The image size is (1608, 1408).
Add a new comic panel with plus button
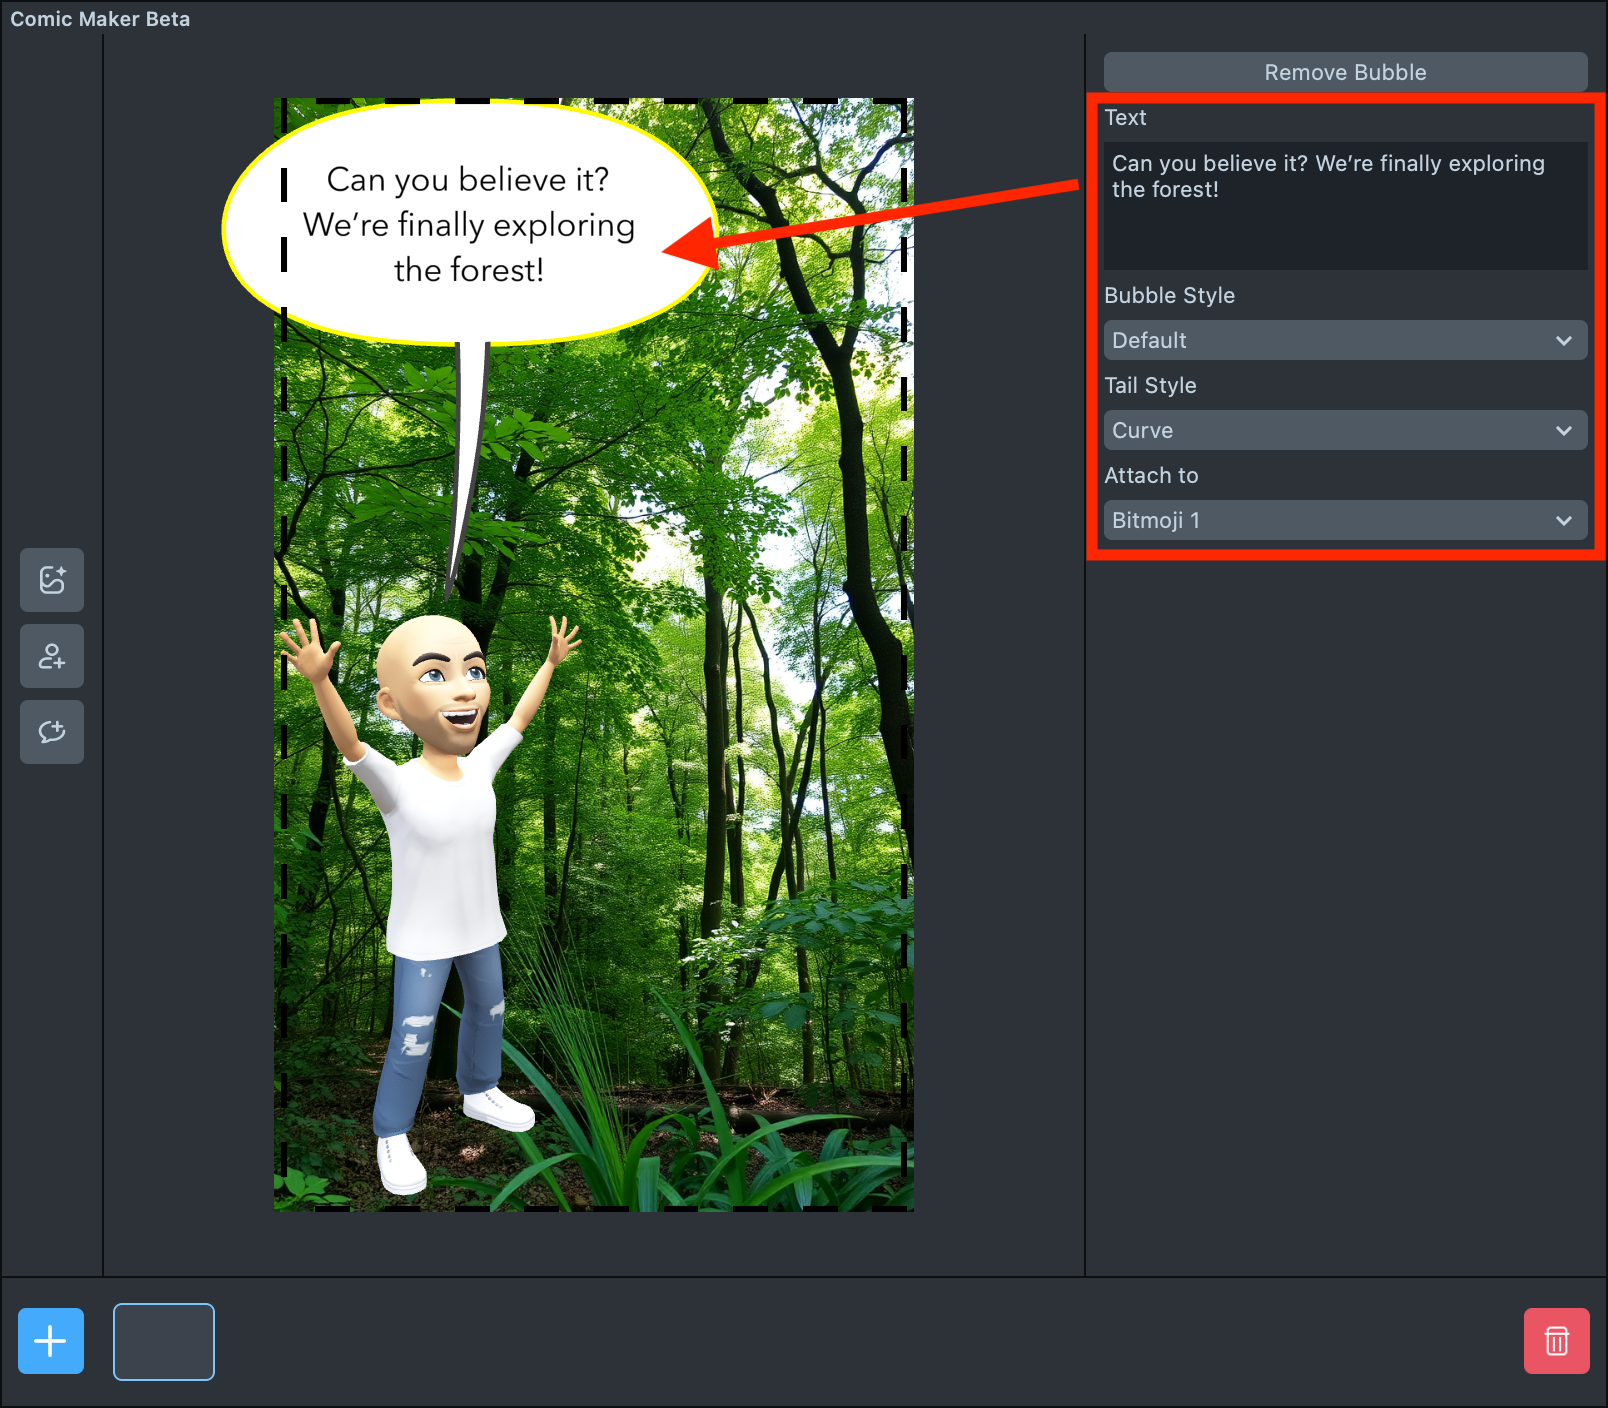coord(51,1341)
